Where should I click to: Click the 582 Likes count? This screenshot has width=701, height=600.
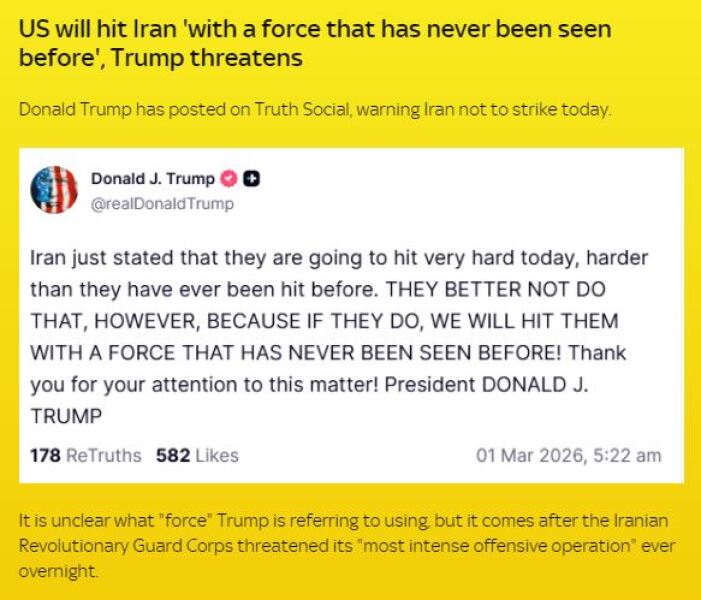(x=197, y=455)
